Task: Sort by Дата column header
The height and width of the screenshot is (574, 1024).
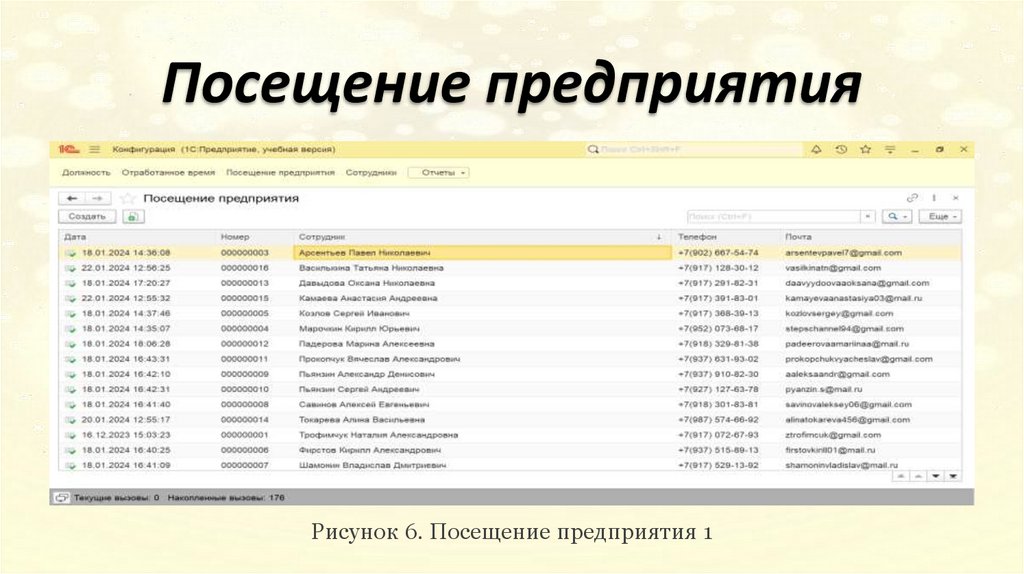Action: [x=137, y=237]
